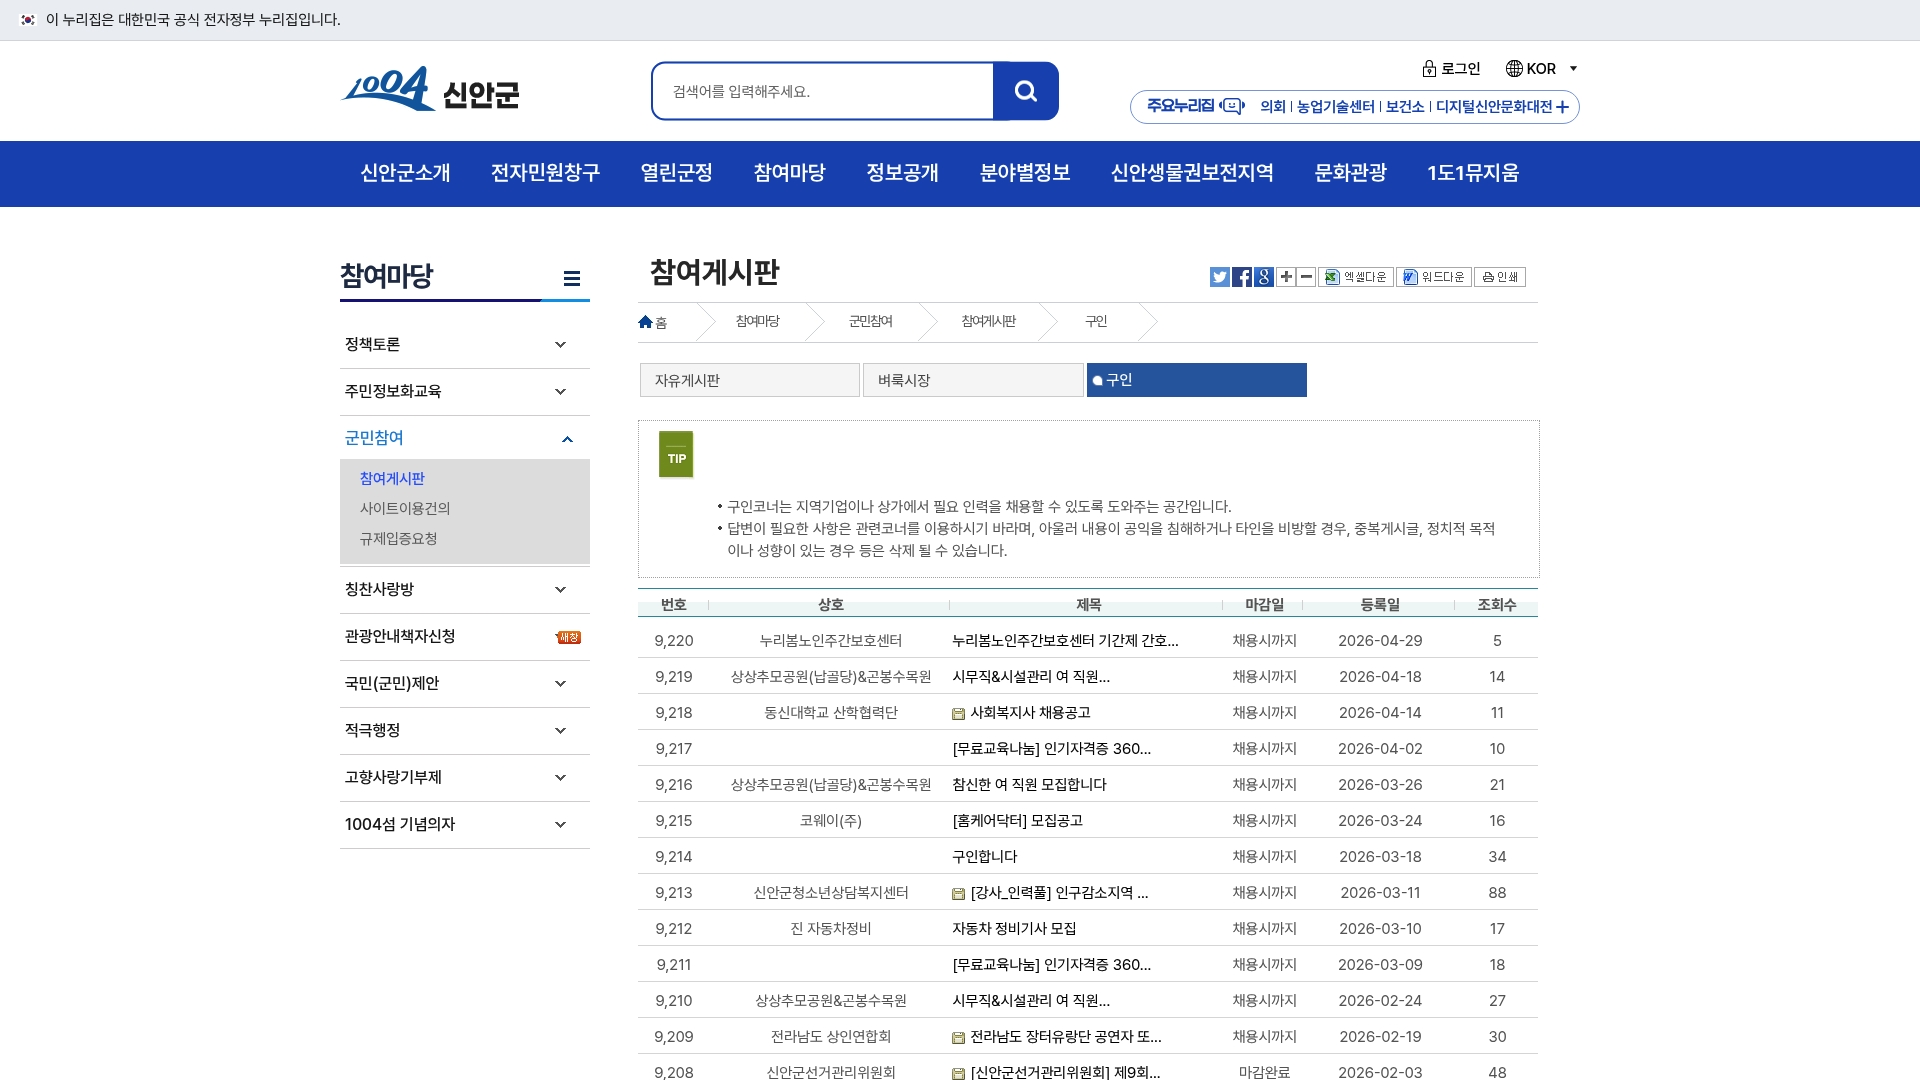Open 로그인 with the lock icon
This screenshot has width=1920, height=1080.
point(1451,68)
